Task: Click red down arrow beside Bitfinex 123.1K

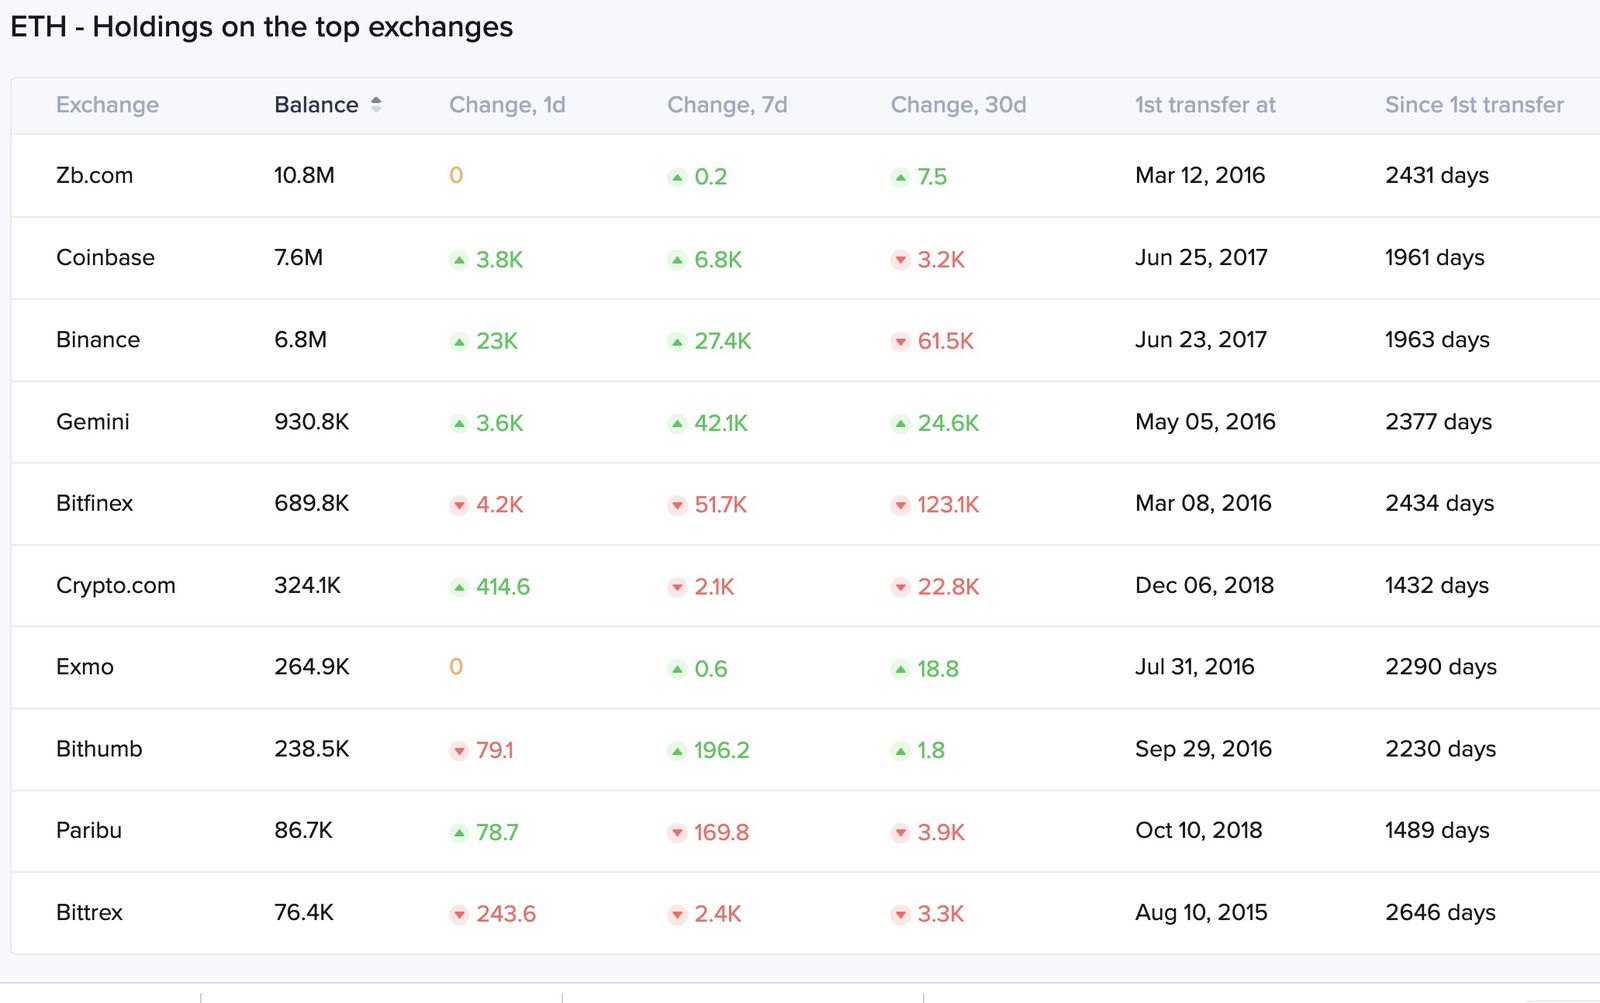Action: 900,505
